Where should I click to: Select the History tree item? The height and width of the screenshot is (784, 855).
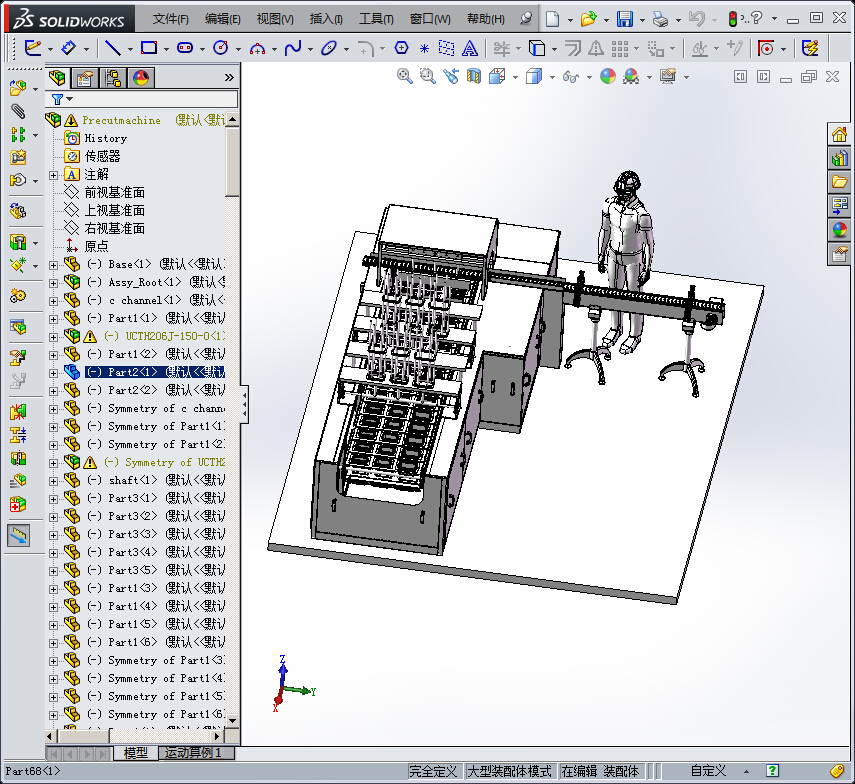(105, 138)
